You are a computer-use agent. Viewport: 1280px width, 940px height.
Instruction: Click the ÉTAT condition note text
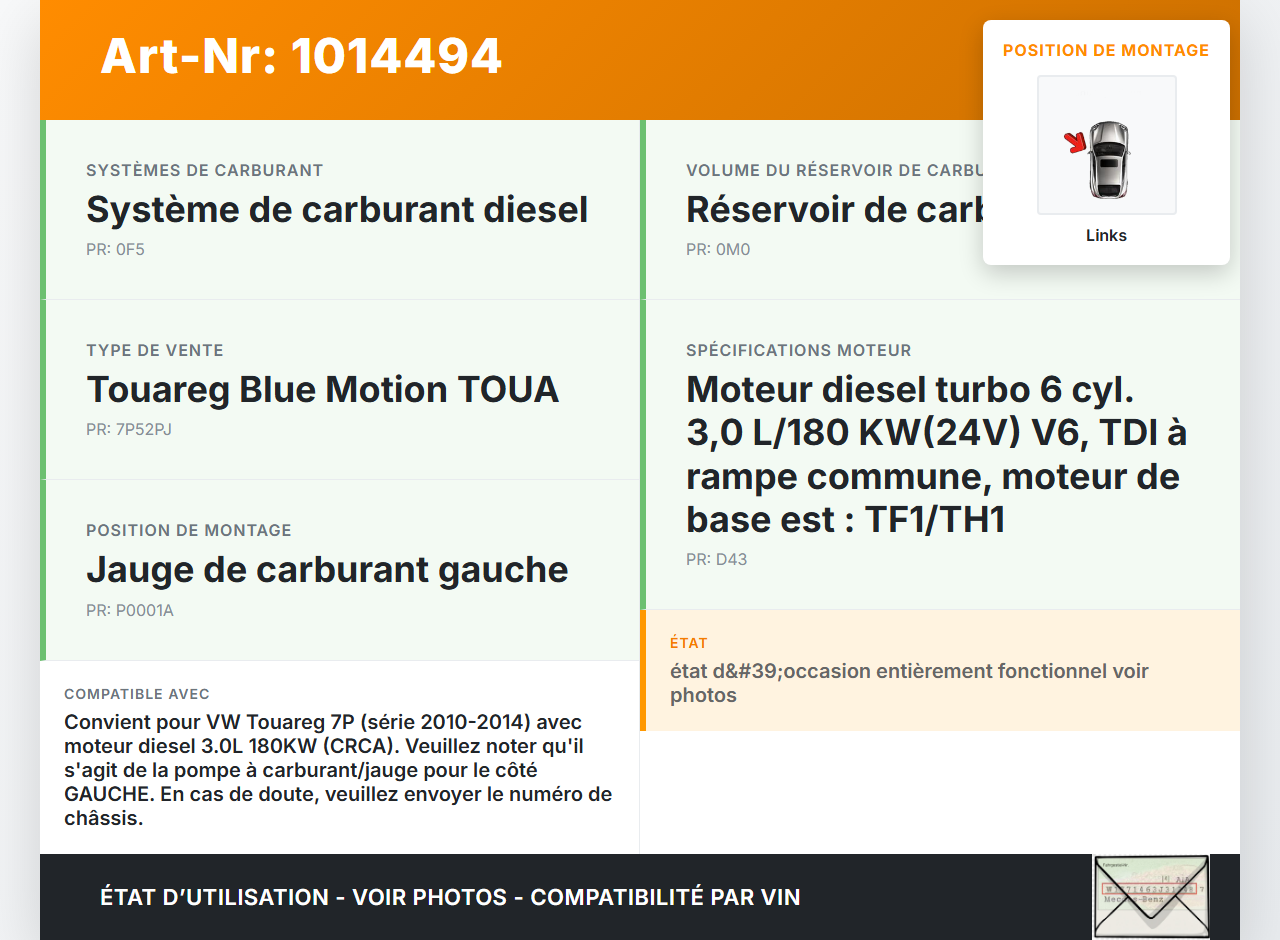[x=909, y=683]
